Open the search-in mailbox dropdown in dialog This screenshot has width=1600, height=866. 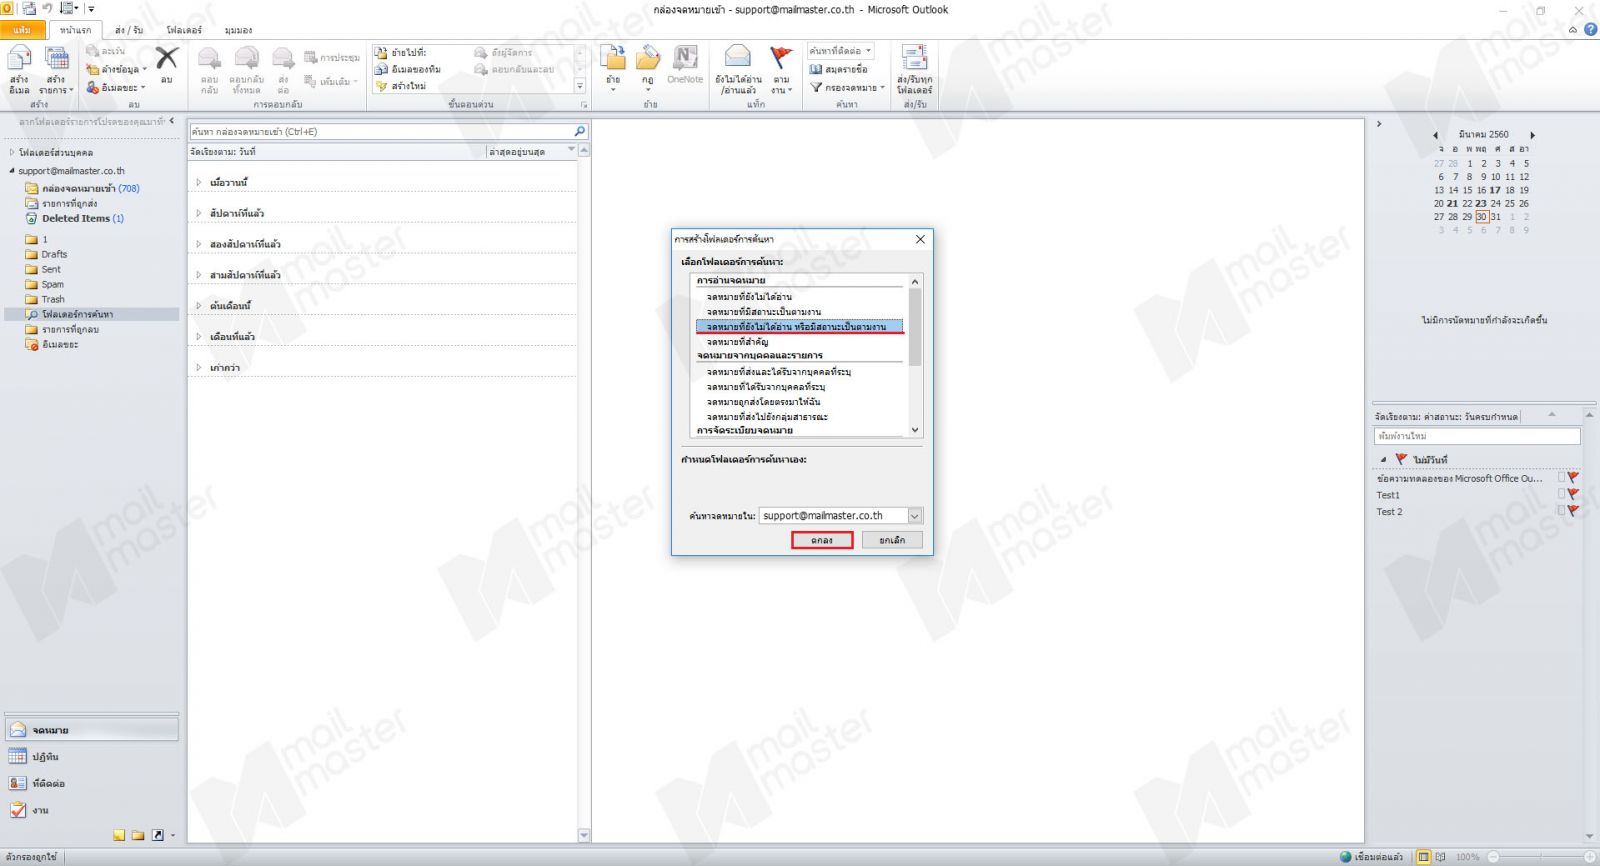(914, 516)
